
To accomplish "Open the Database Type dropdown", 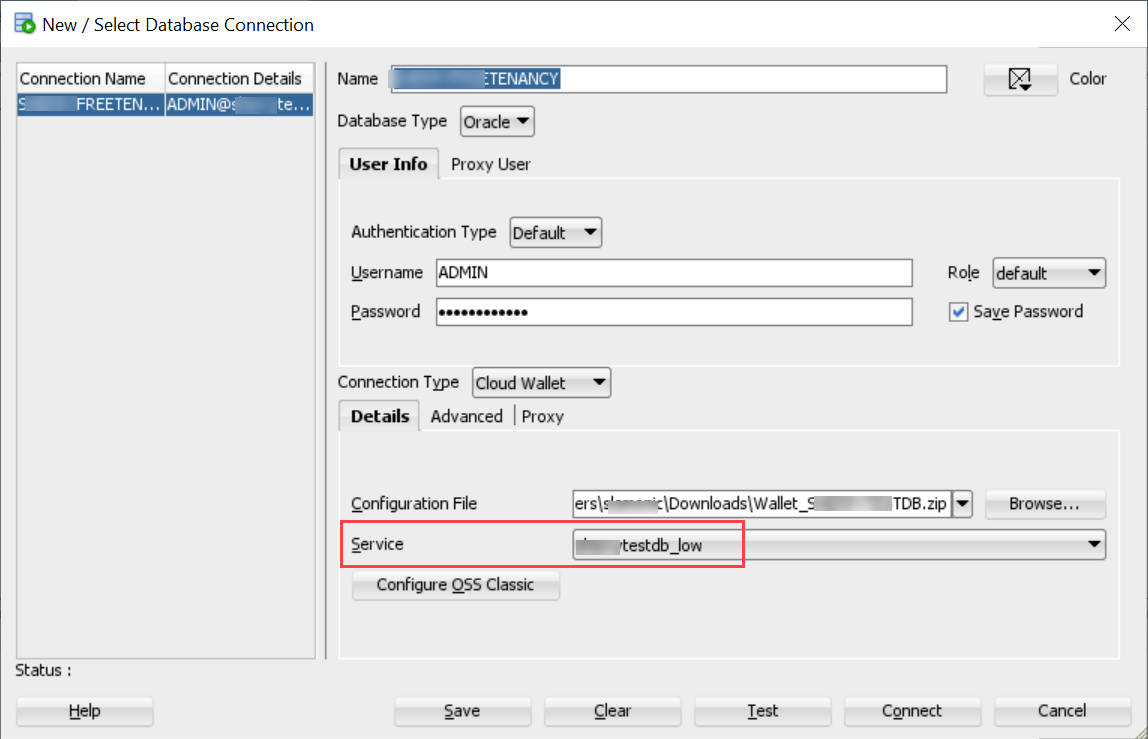I will click(497, 122).
